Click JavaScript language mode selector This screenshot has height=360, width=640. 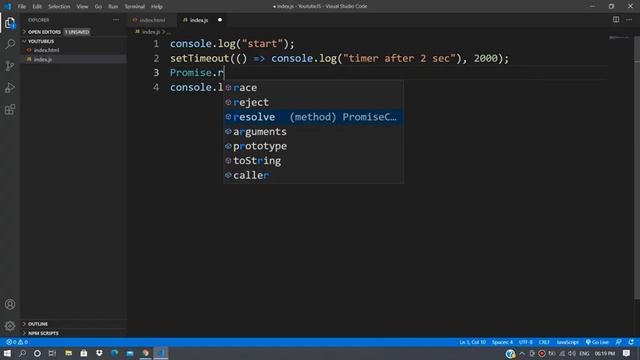click(567, 342)
